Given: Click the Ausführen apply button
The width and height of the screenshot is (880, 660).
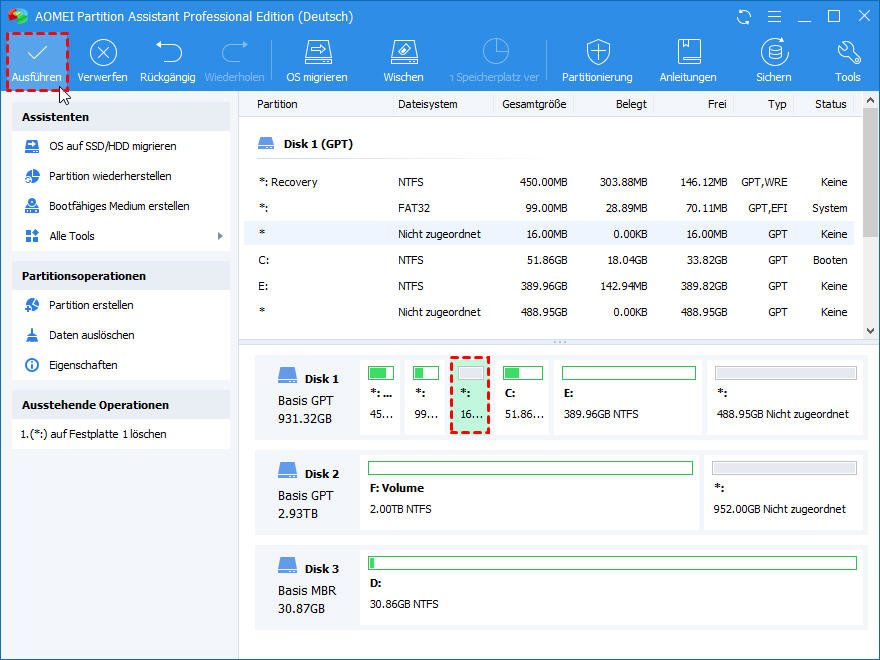Looking at the screenshot, I should [37, 61].
